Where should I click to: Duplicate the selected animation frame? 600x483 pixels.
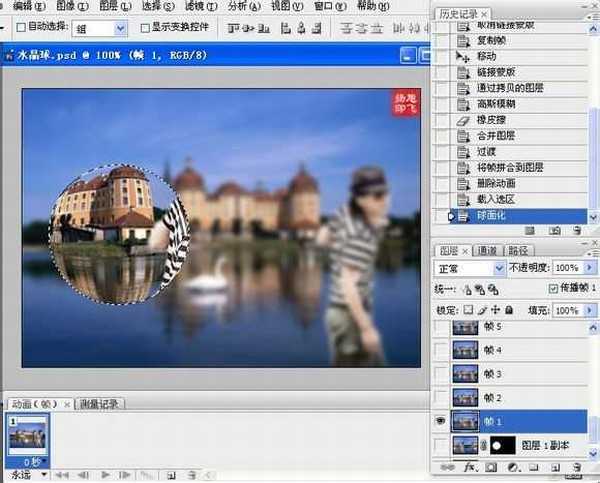point(171,474)
